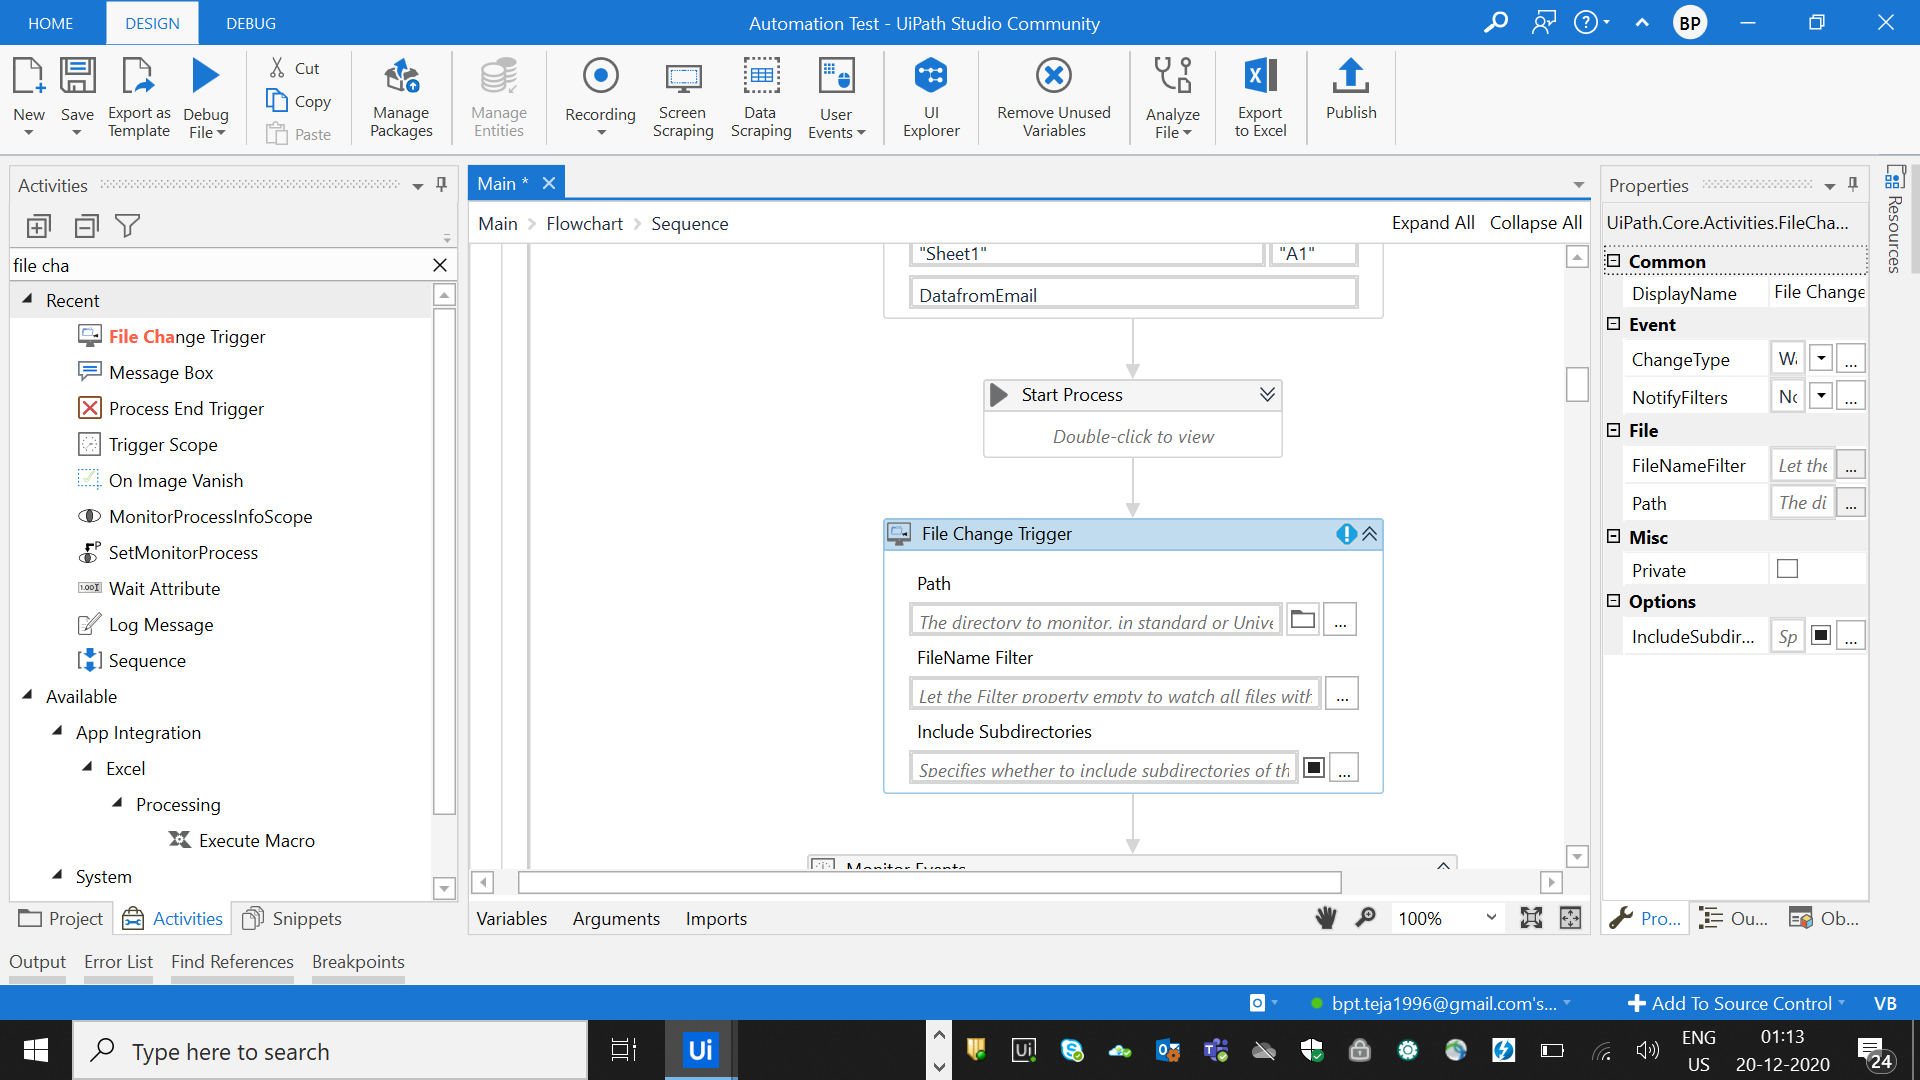
Task: Pin the Properties panel
Action: [x=1853, y=185]
